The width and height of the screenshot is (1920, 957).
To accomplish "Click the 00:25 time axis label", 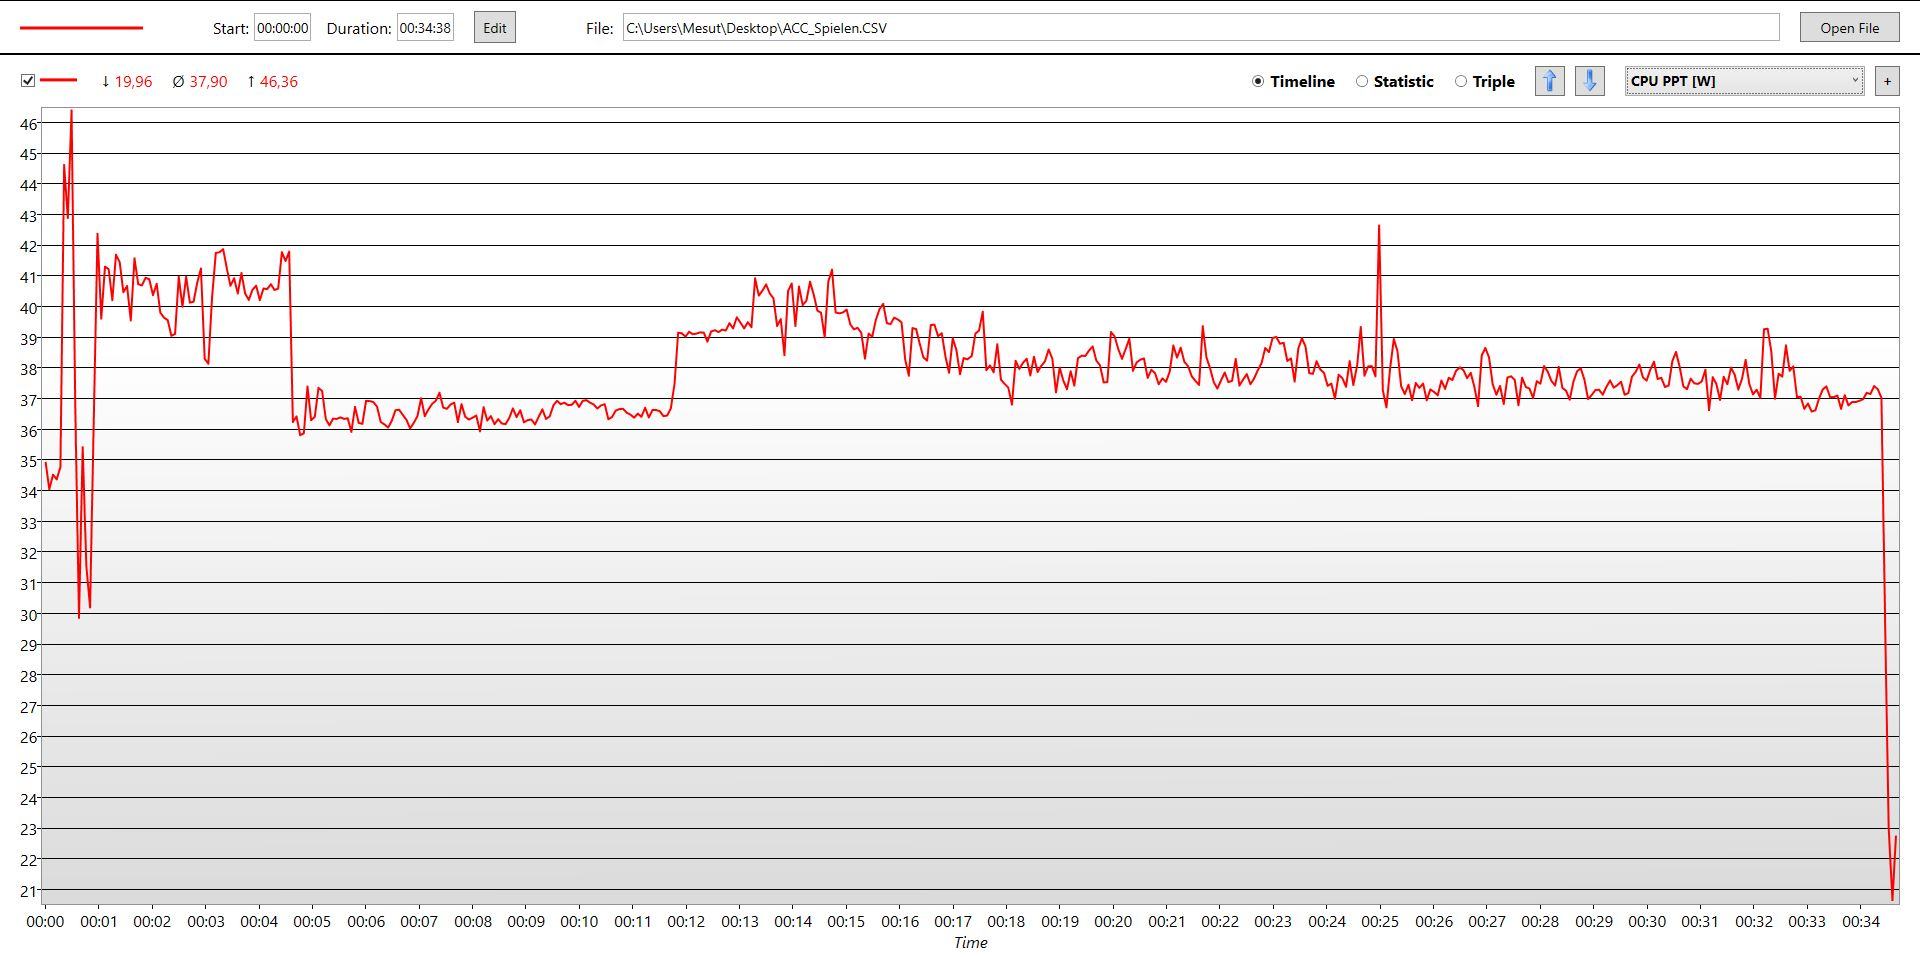I will pyautogui.click(x=1380, y=922).
